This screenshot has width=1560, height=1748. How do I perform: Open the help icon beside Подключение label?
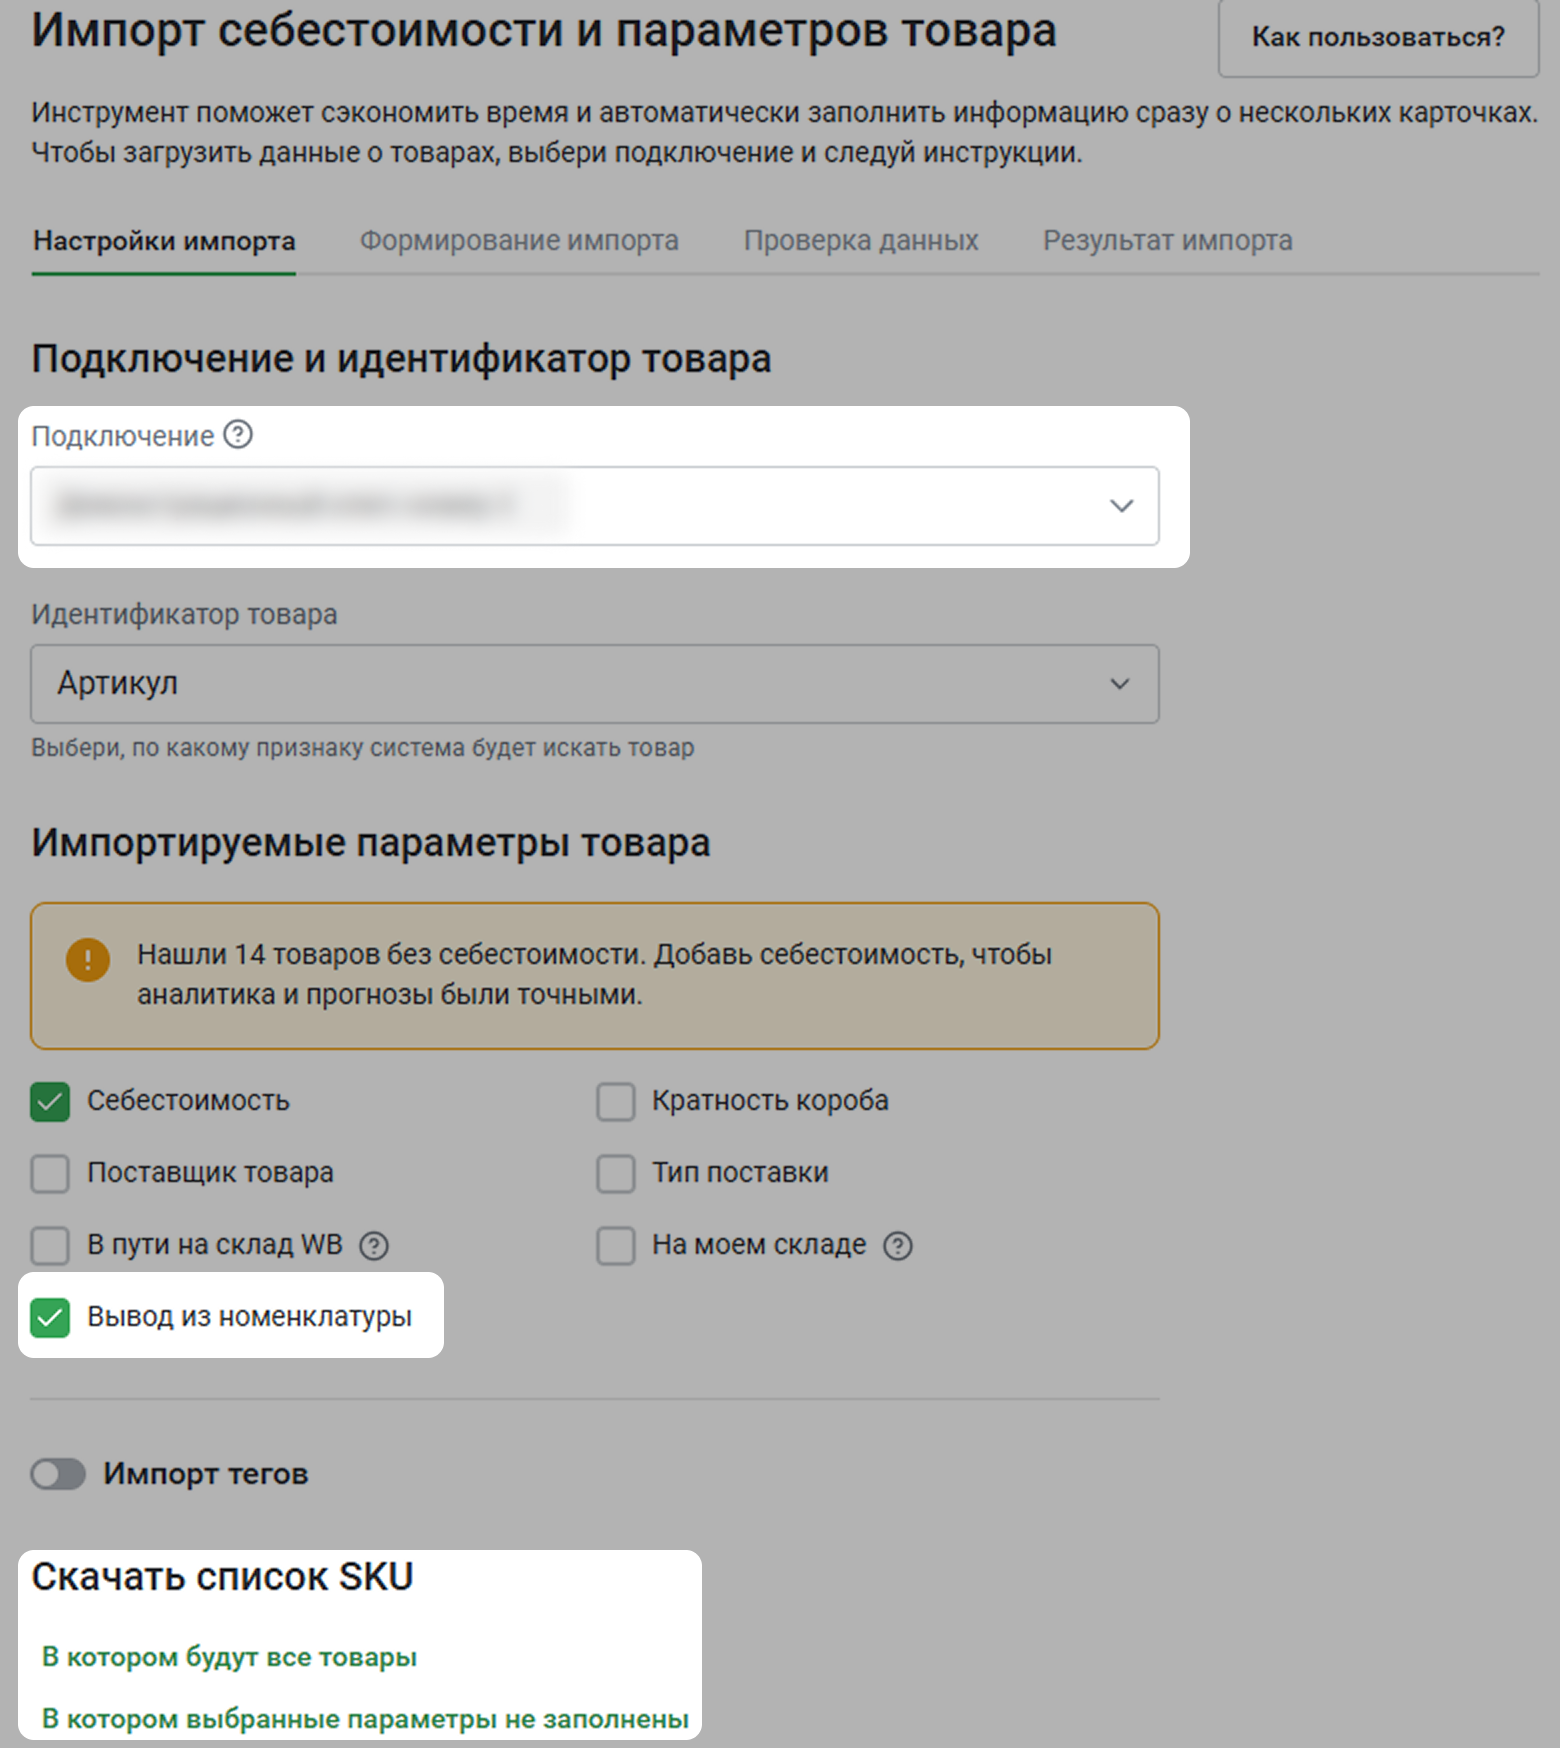(x=238, y=435)
